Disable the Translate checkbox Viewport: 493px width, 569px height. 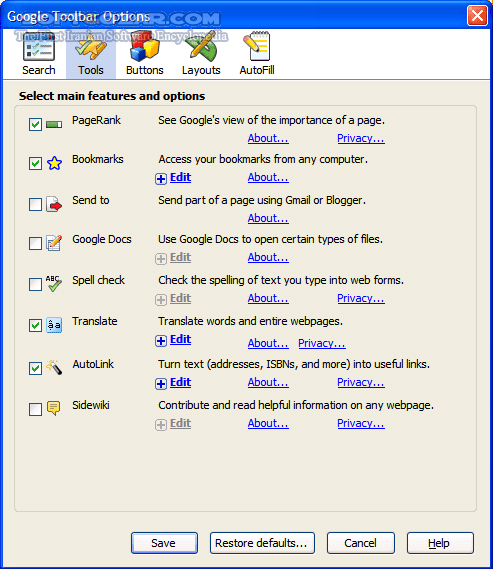pyautogui.click(x=35, y=325)
